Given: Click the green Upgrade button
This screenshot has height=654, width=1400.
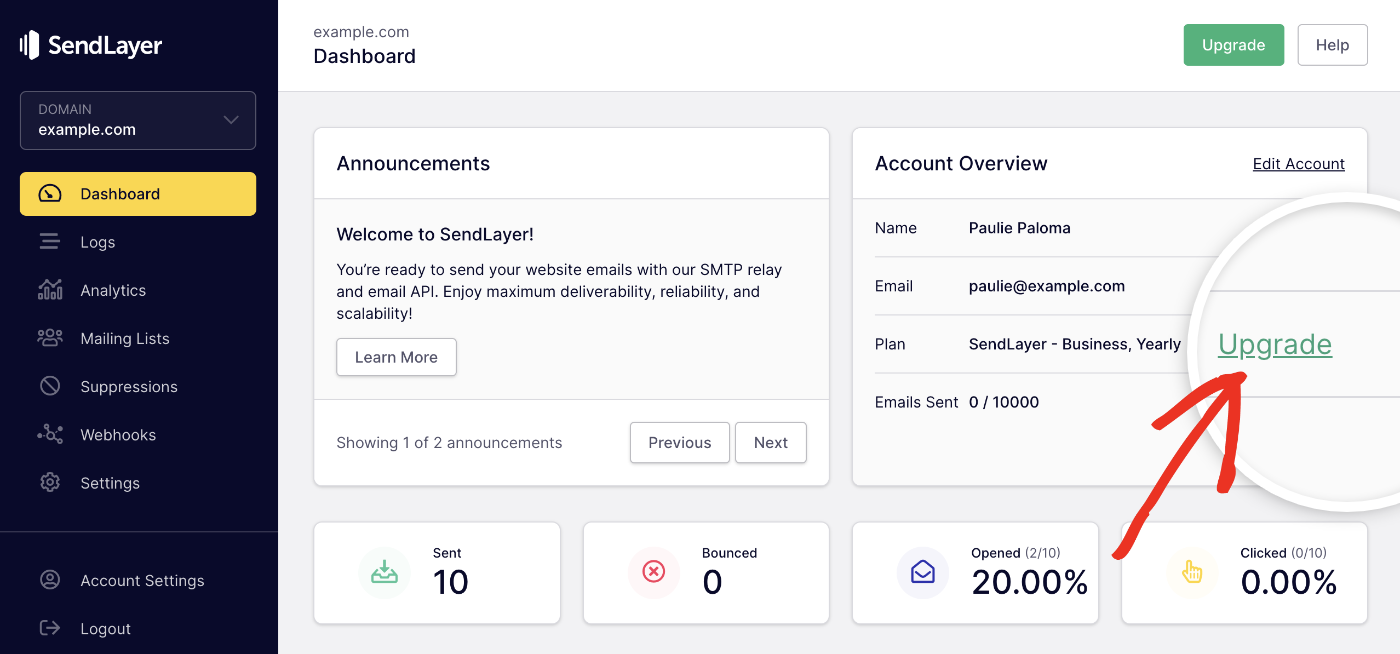Looking at the screenshot, I should 1233,44.
